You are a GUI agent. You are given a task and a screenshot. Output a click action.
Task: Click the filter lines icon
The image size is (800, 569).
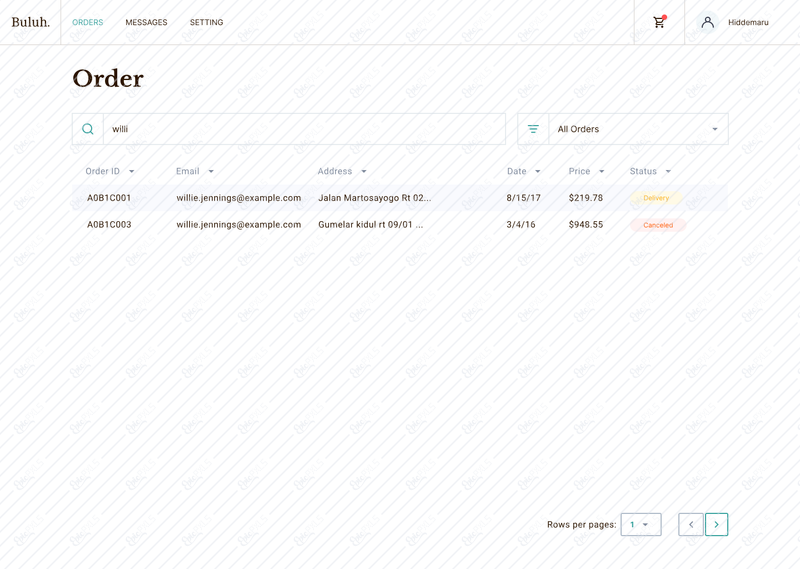coord(533,129)
